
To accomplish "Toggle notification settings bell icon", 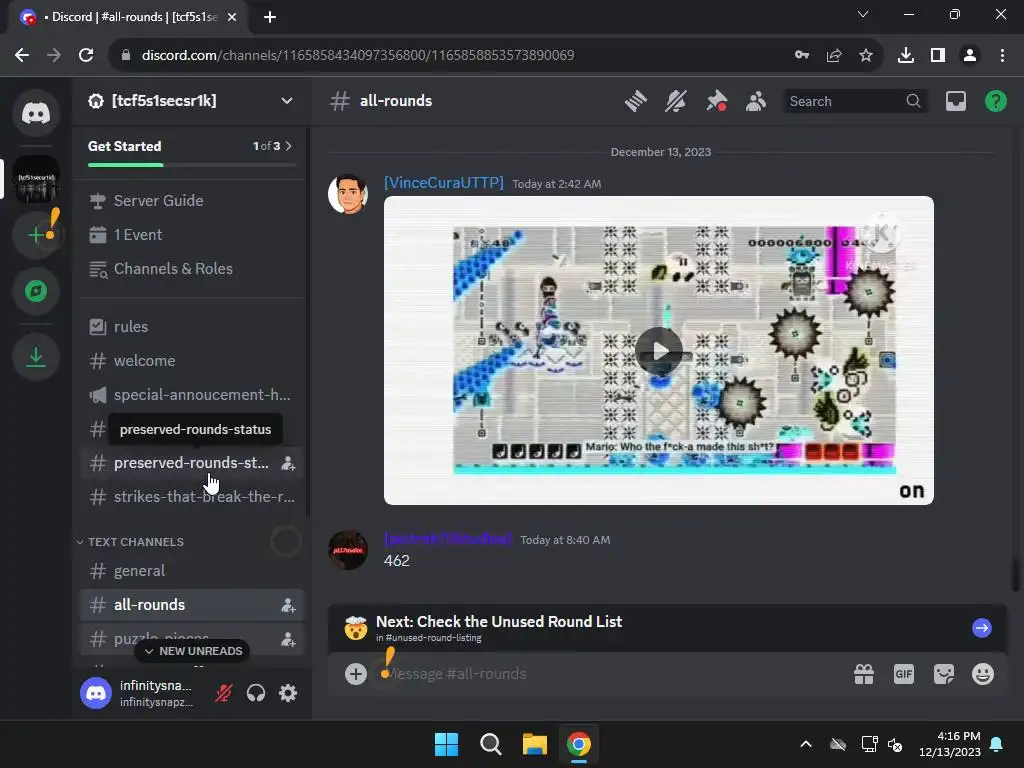I will click(x=676, y=101).
